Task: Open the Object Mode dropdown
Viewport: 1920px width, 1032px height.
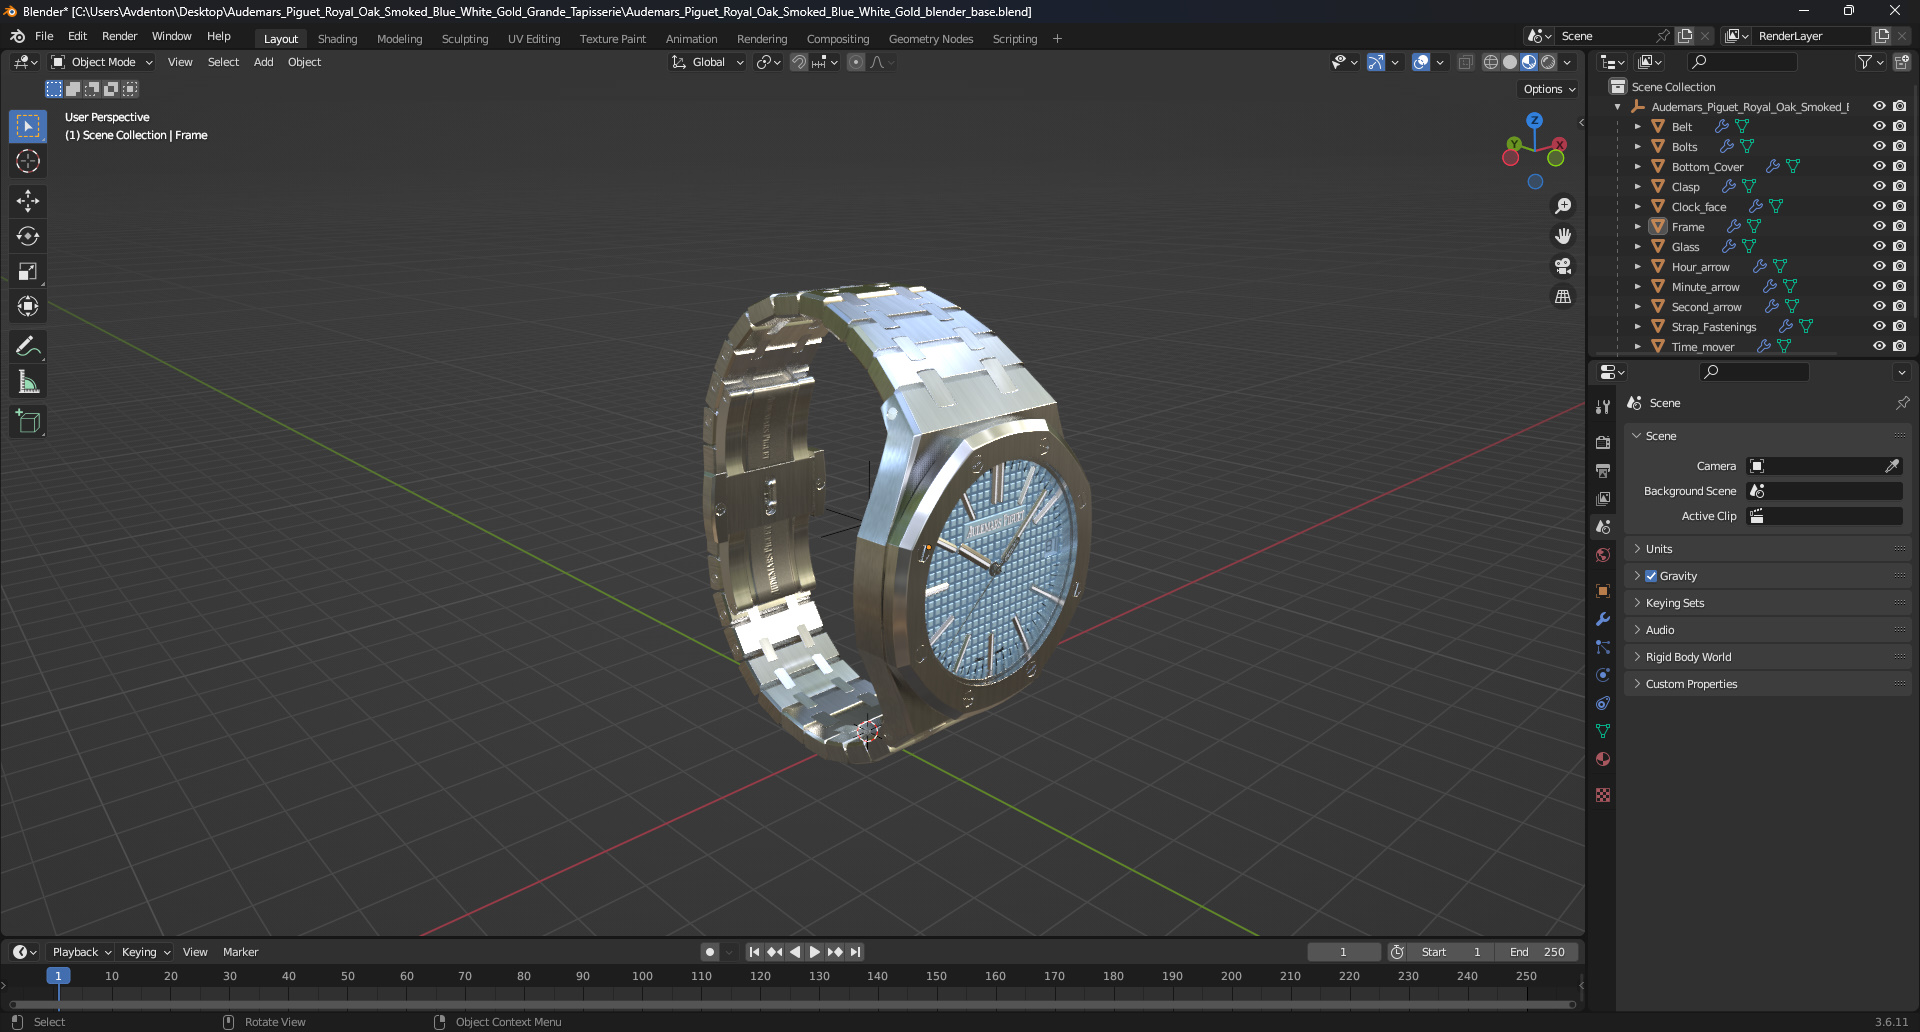Action: click(102, 62)
